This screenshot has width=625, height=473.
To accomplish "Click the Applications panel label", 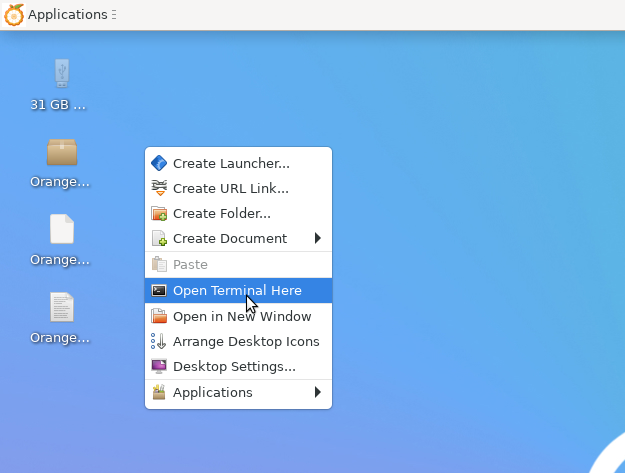I will pyautogui.click(x=68, y=15).
